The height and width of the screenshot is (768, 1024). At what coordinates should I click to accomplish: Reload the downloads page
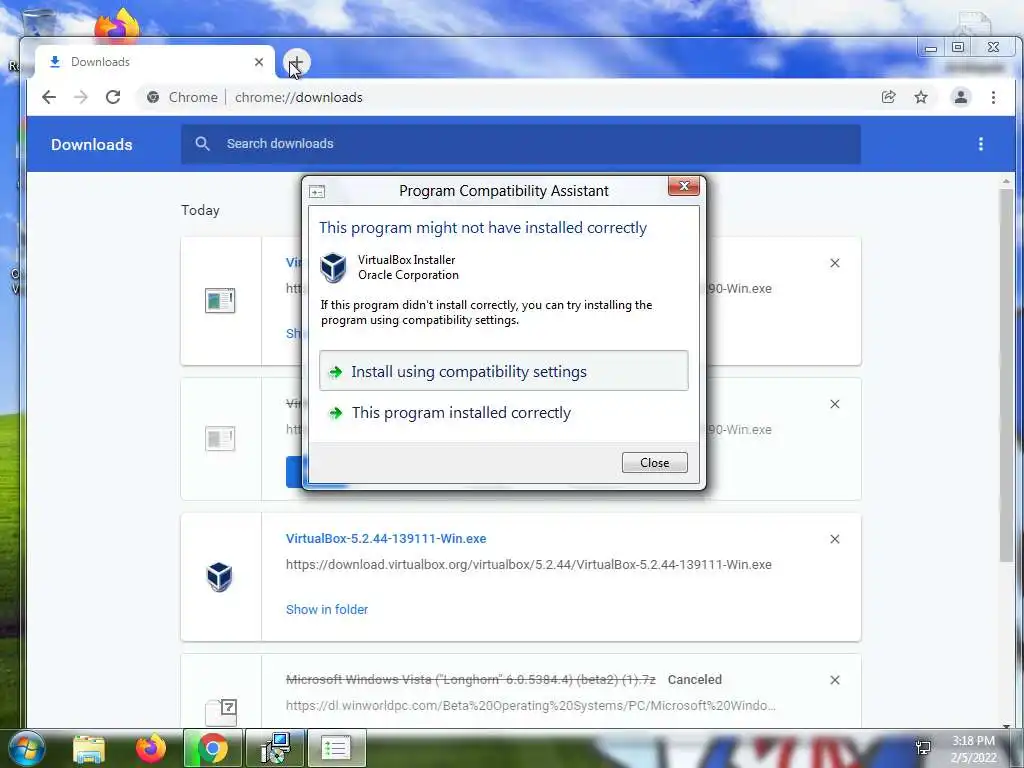[113, 97]
